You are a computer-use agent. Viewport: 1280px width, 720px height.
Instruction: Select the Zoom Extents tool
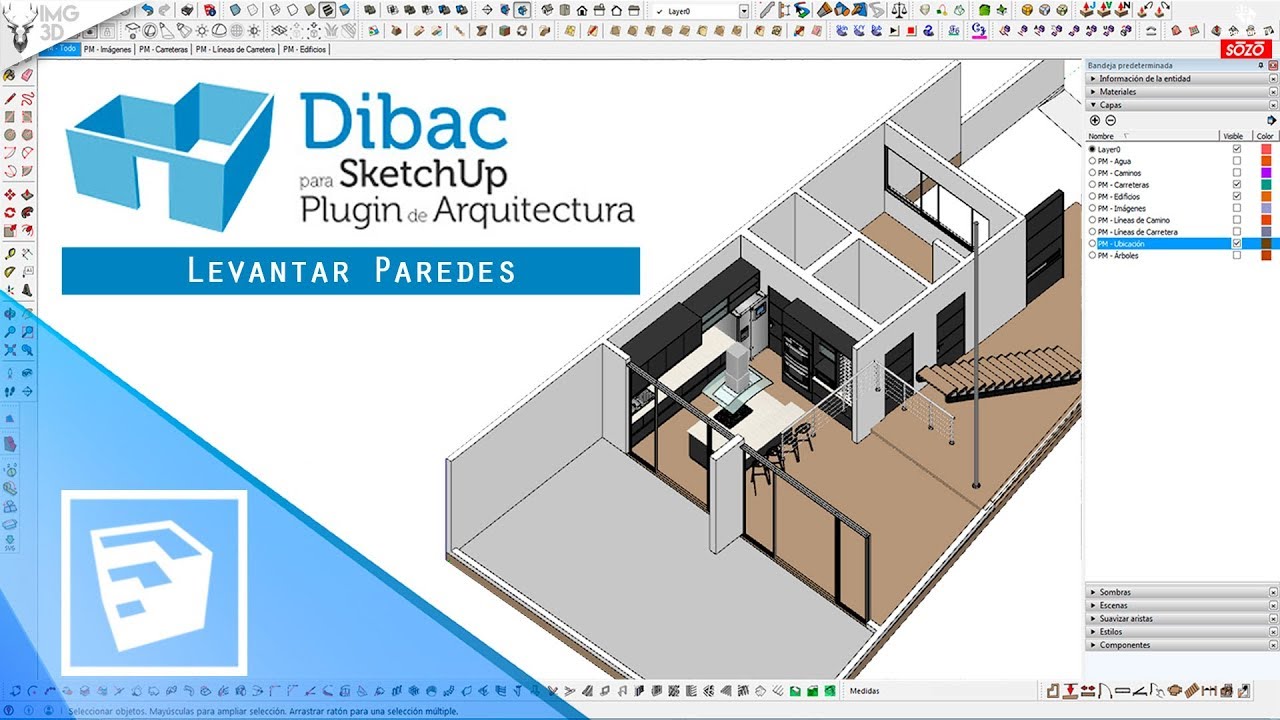coord(9,349)
